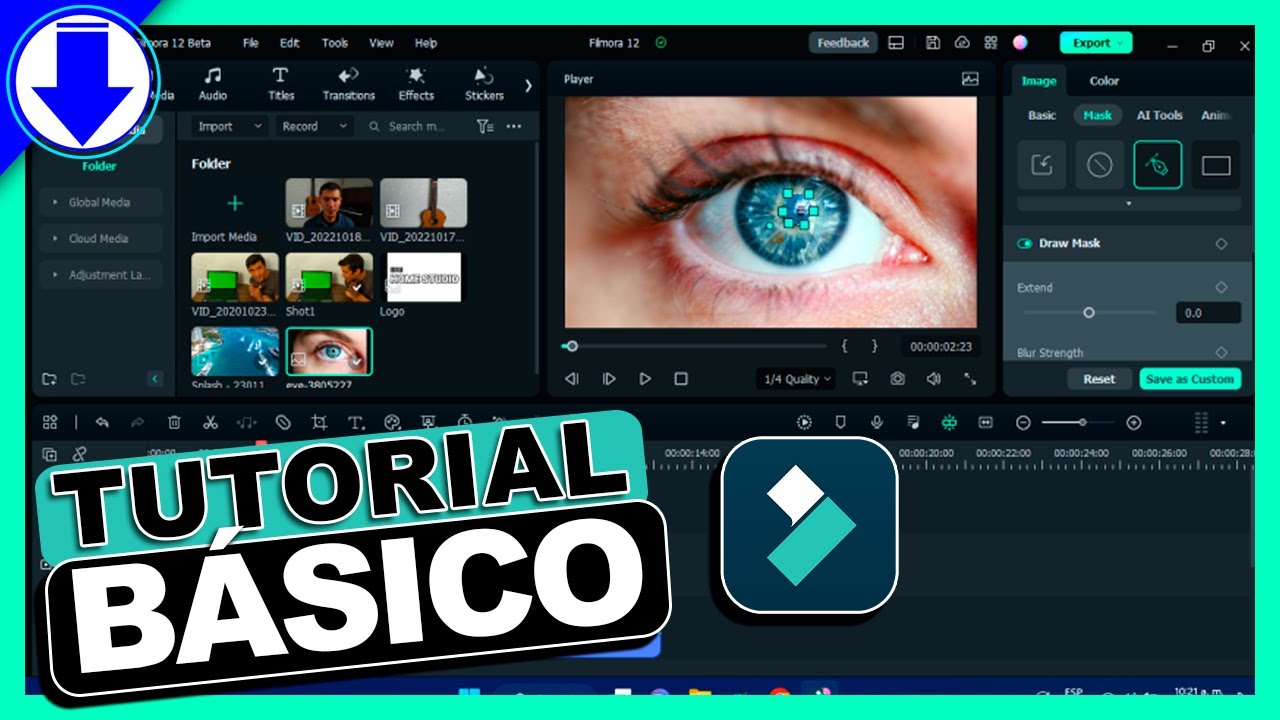Click the Extend keyframe diamond
Screen dimensions: 1280x720
tap(1221, 287)
